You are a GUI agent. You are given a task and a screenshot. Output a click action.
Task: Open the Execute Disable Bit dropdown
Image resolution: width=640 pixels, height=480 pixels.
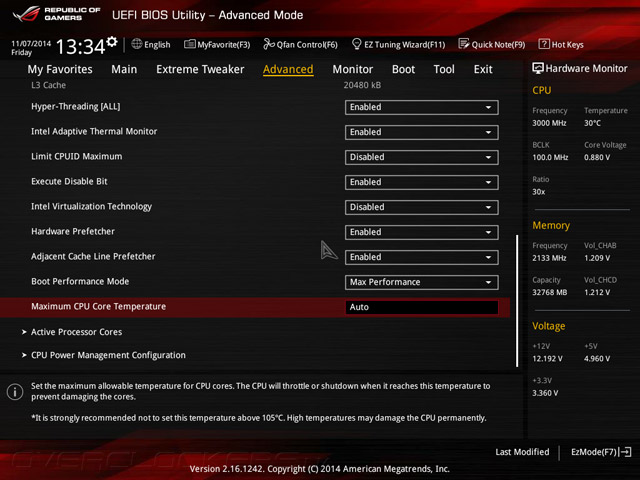tap(421, 182)
